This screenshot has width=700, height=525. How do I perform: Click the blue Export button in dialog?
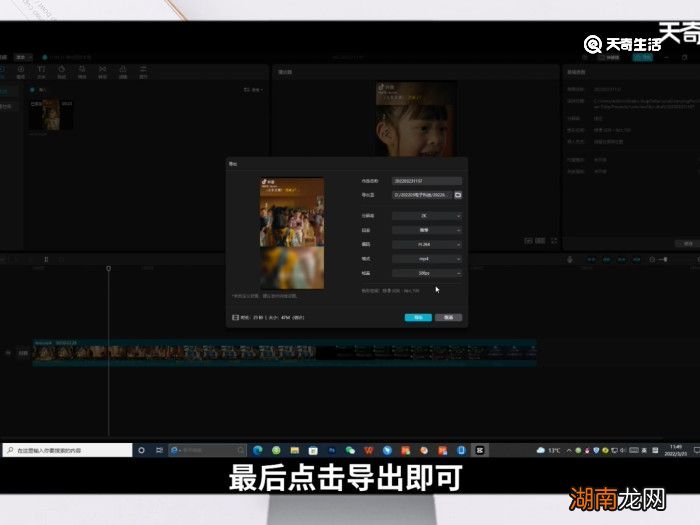point(418,317)
